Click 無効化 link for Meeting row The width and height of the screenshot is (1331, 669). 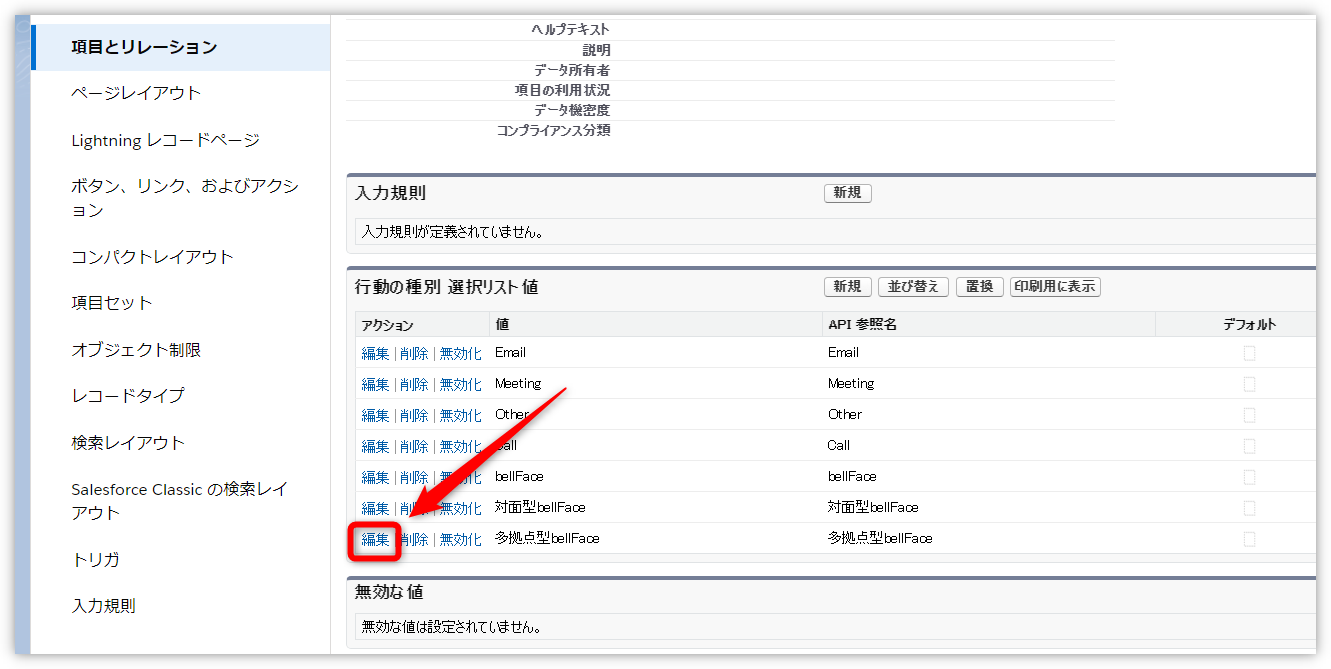coord(460,384)
